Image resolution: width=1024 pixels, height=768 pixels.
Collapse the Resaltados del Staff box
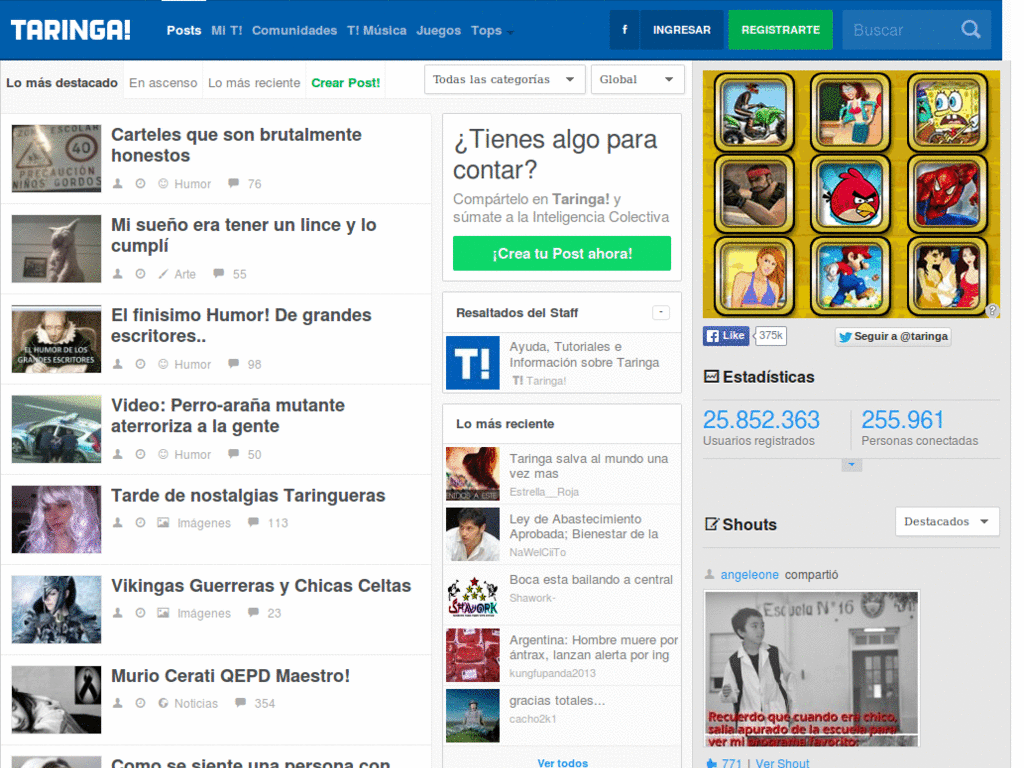(661, 312)
